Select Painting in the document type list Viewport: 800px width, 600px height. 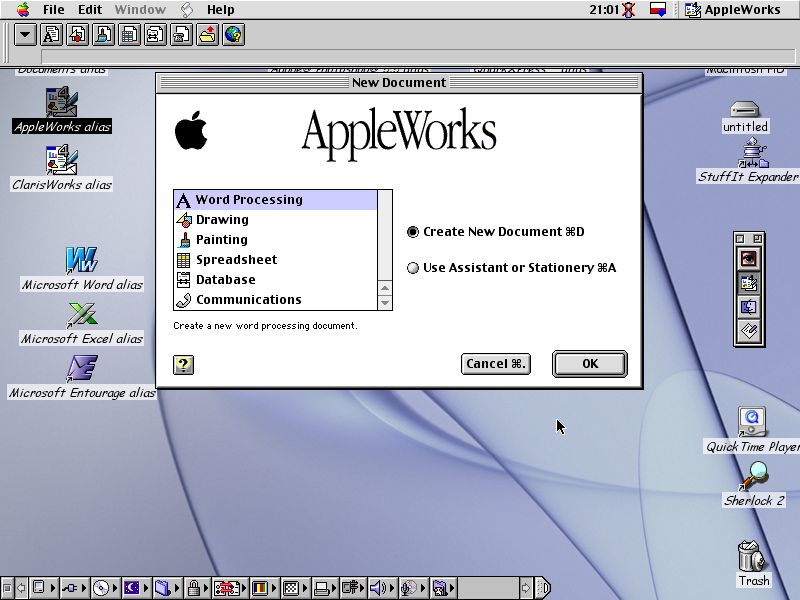pos(276,240)
